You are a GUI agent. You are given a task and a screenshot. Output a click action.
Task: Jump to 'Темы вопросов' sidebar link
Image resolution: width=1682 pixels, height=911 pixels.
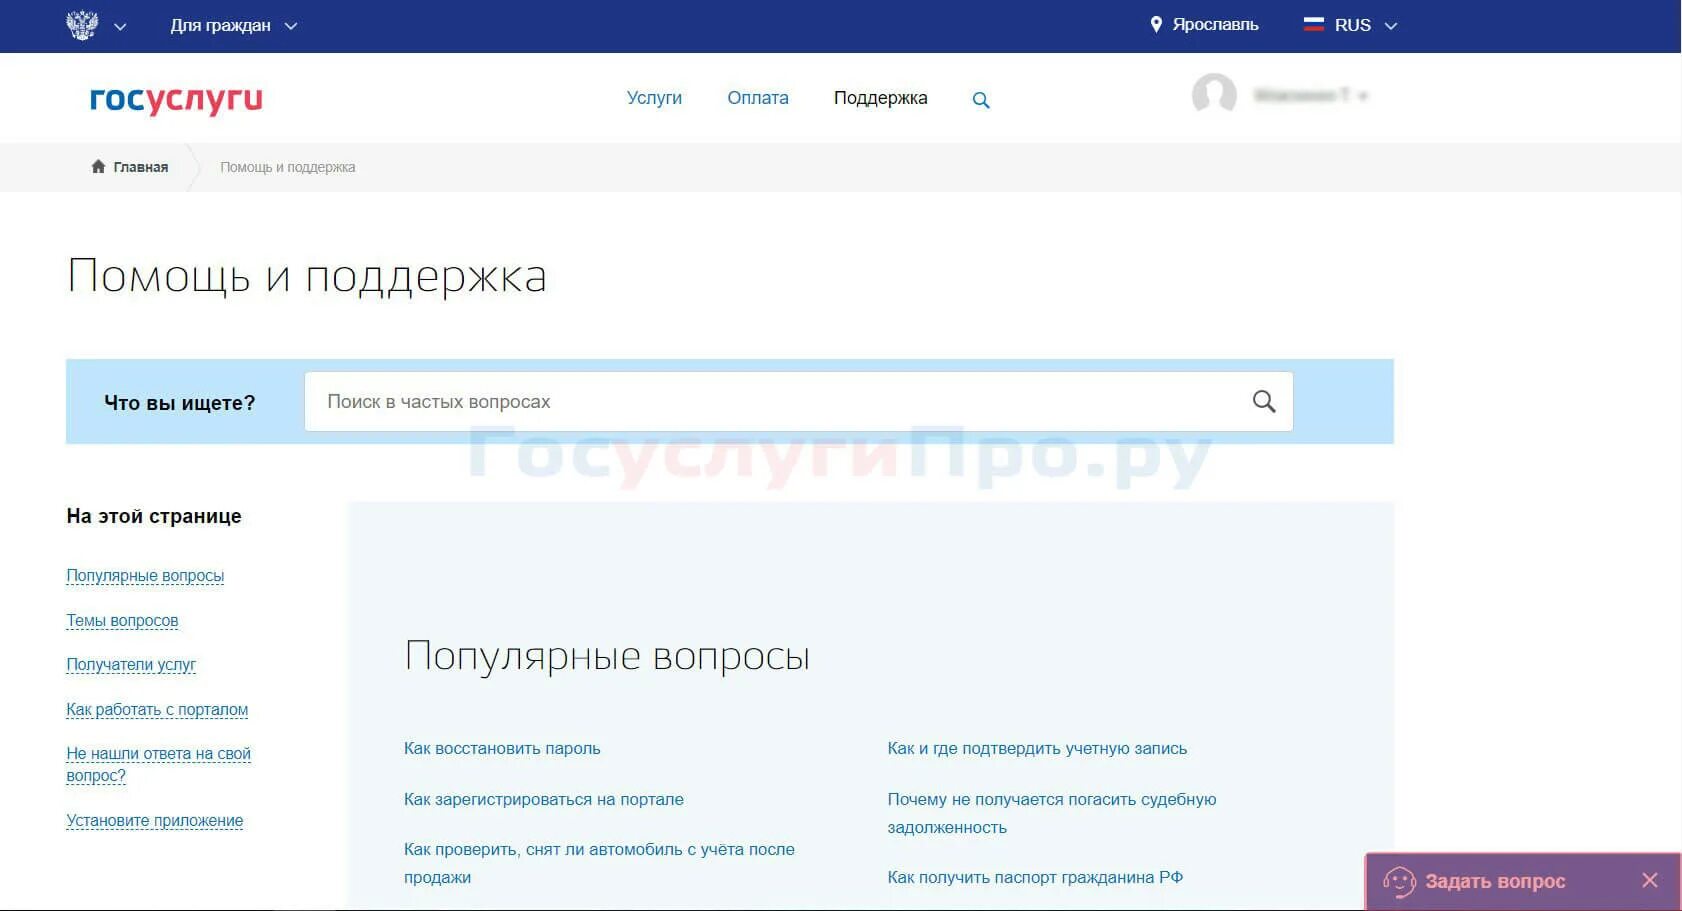[122, 621]
